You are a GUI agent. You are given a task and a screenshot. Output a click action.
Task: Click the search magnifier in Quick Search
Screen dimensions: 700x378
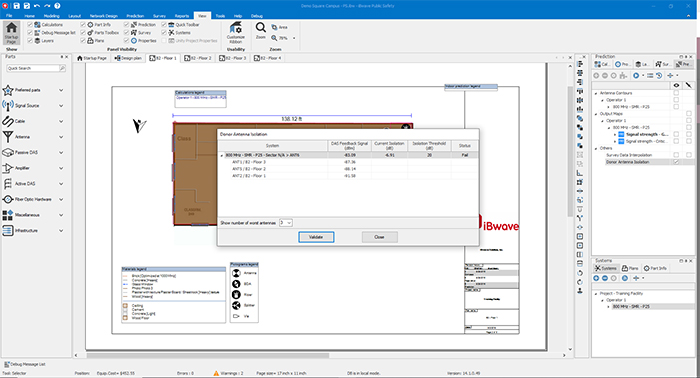[x=62, y=68]
